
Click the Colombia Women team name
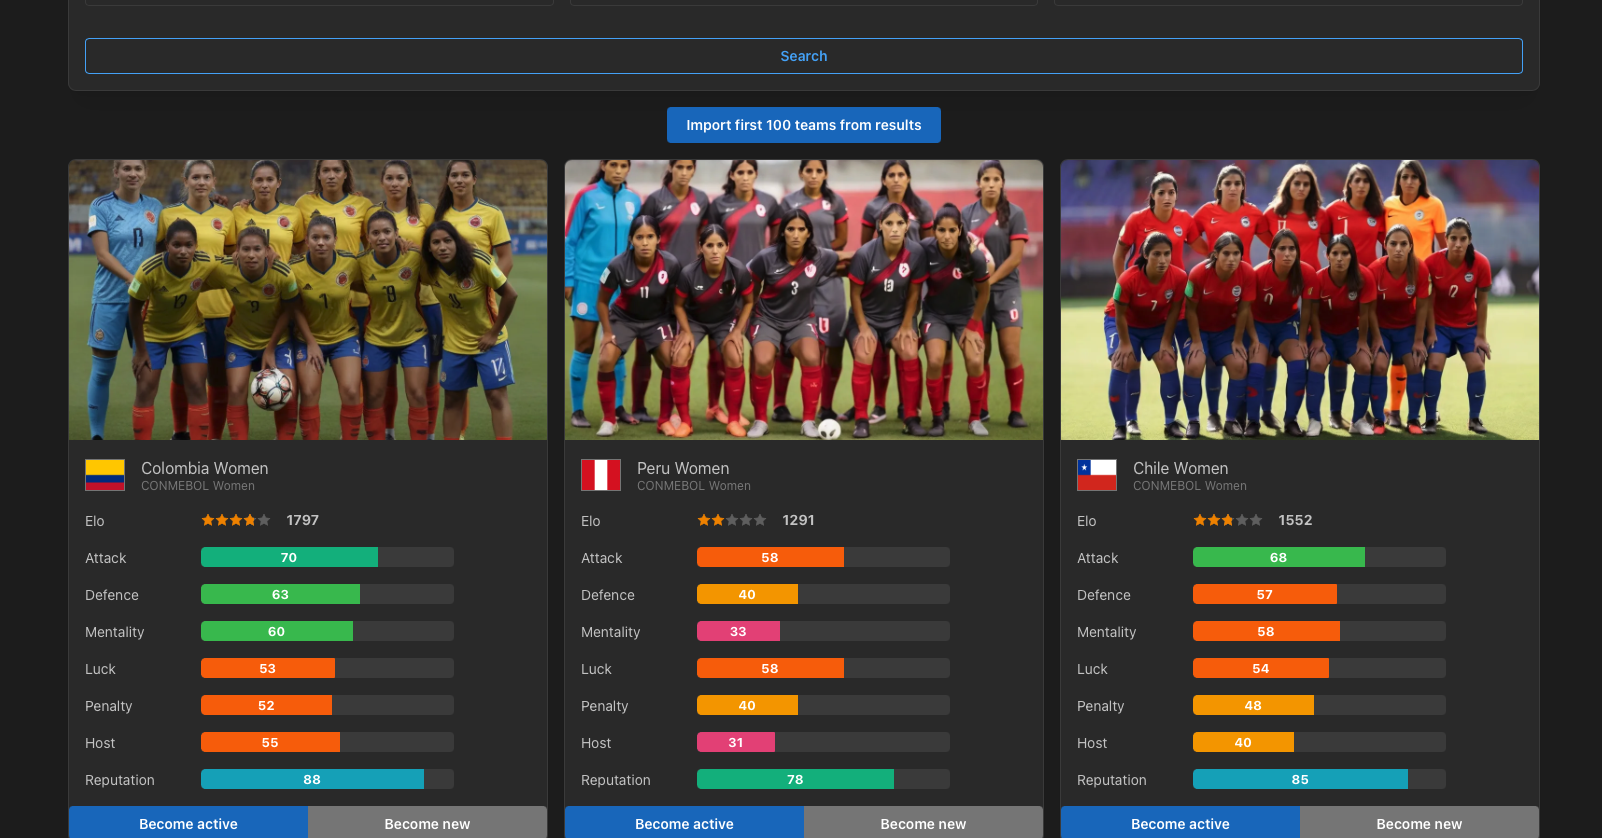[204, 468]
